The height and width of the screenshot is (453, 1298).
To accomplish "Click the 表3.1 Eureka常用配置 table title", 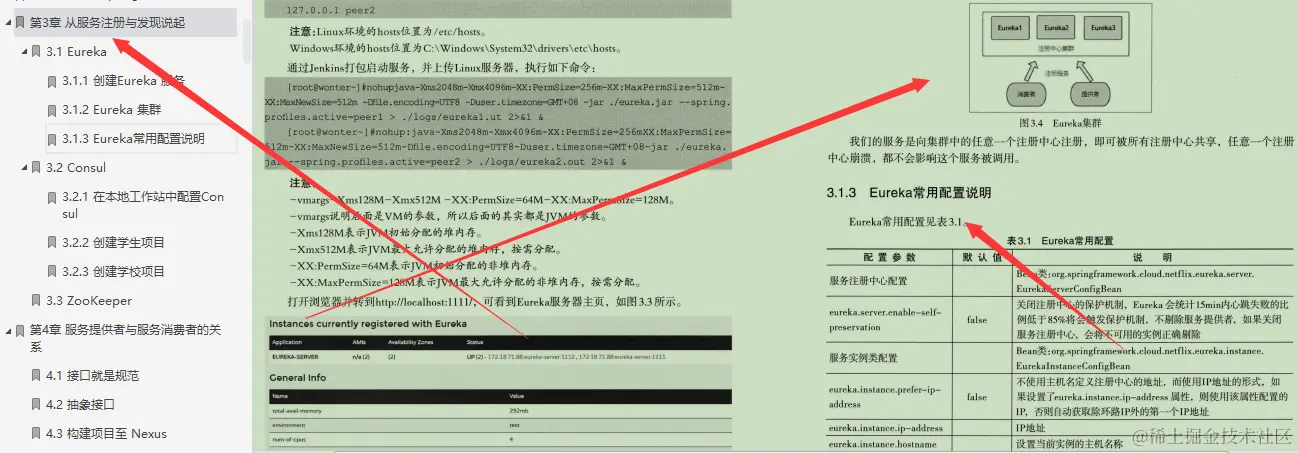I will point(1059,241).
